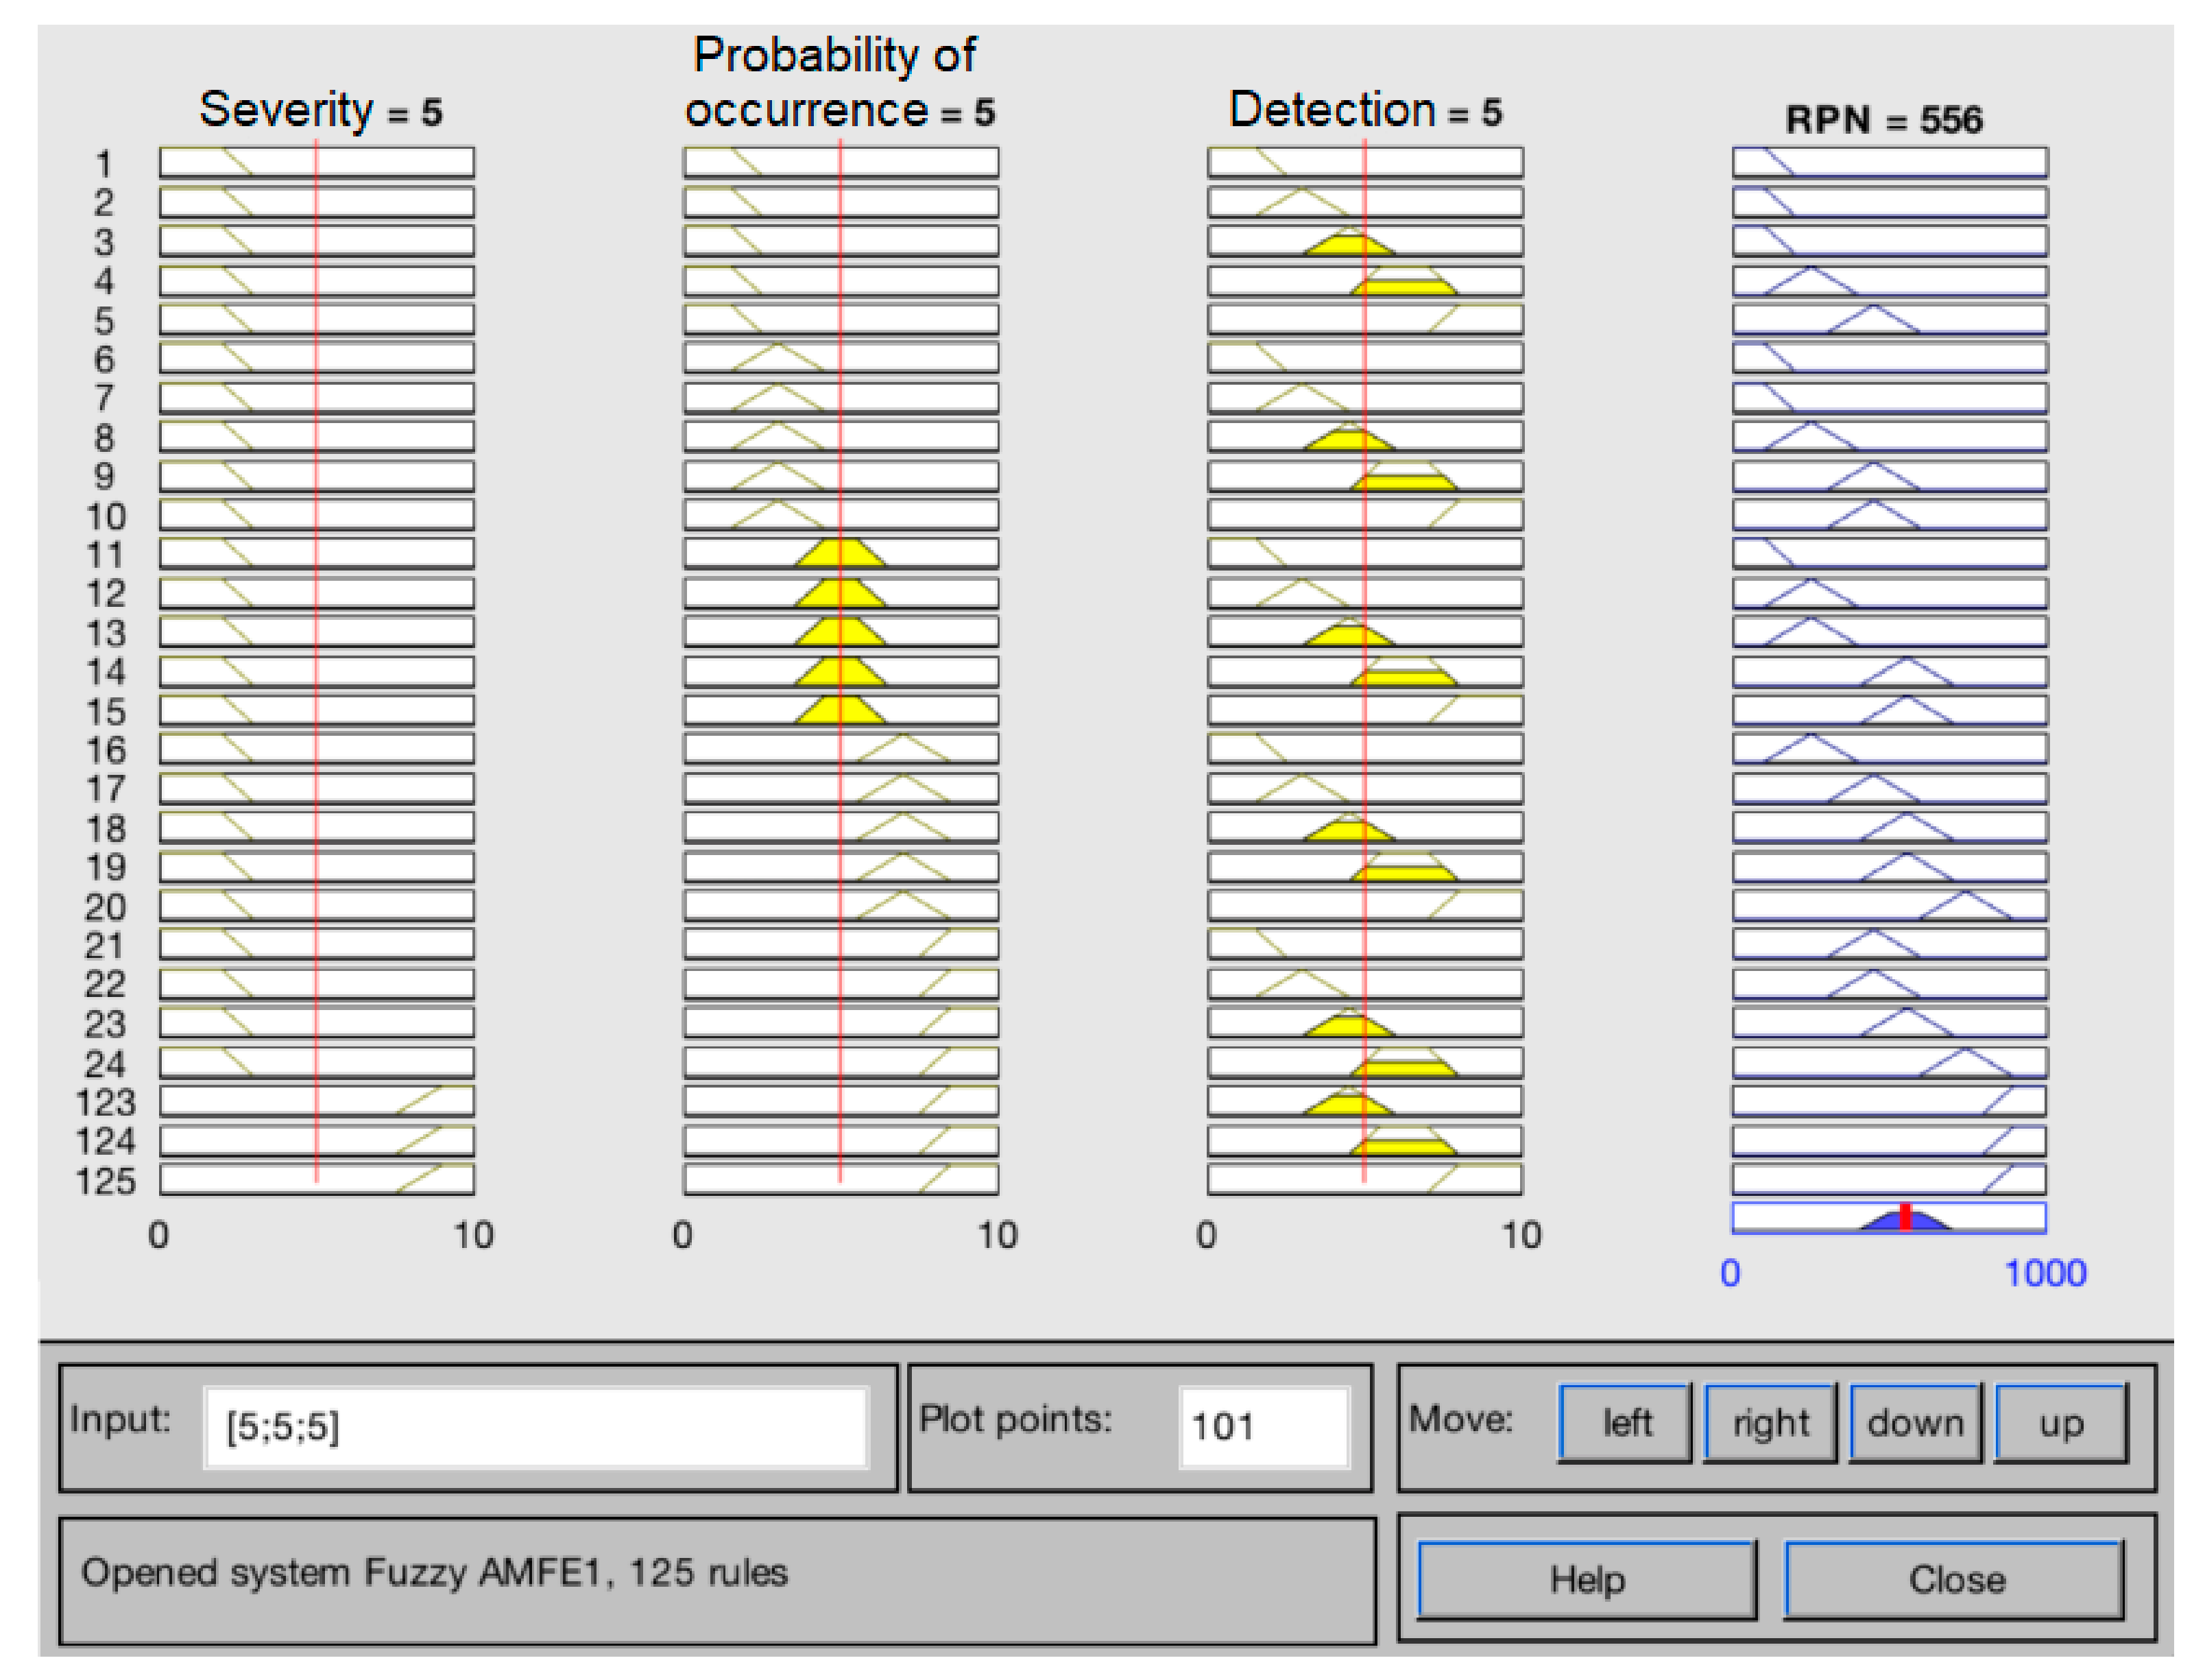Viewport: 2205px width, 1680px height.
Task: Select rule number 11 label
Action: coord(104,555)
